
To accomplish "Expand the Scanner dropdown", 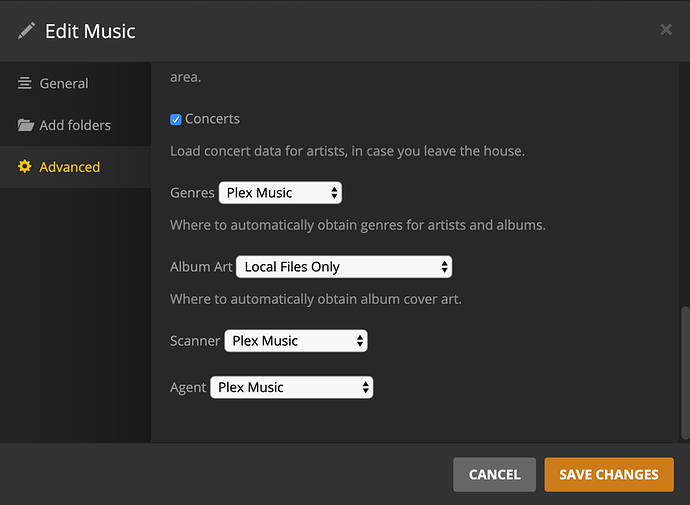I will pyautogui.click(x=296, y=341).
